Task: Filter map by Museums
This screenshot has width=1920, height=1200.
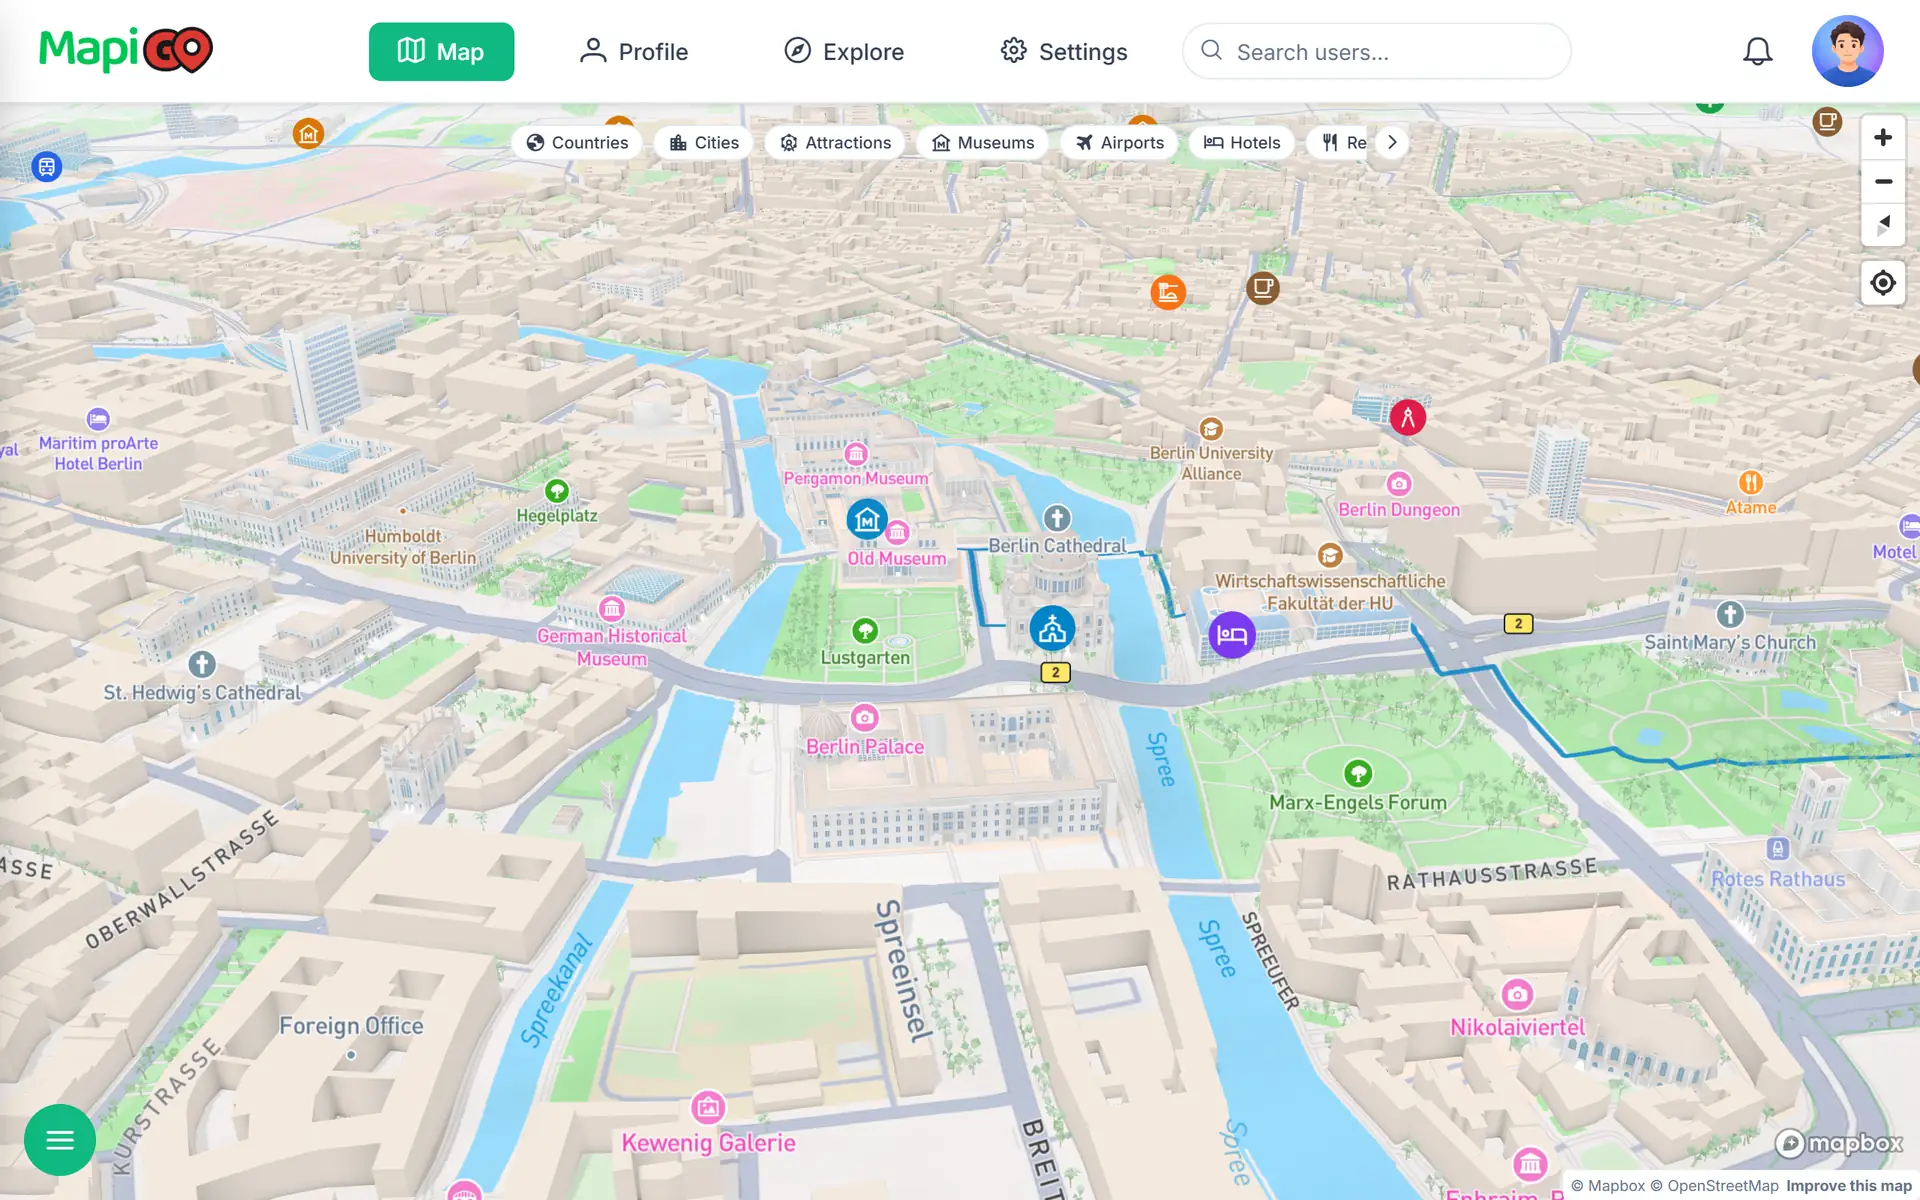Action: 983,142
